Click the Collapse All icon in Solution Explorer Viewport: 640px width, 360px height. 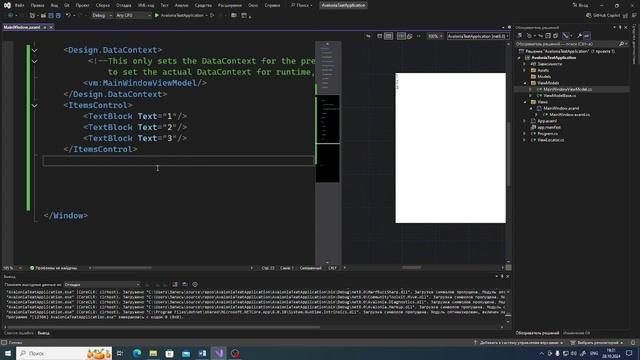pos(548,36)
